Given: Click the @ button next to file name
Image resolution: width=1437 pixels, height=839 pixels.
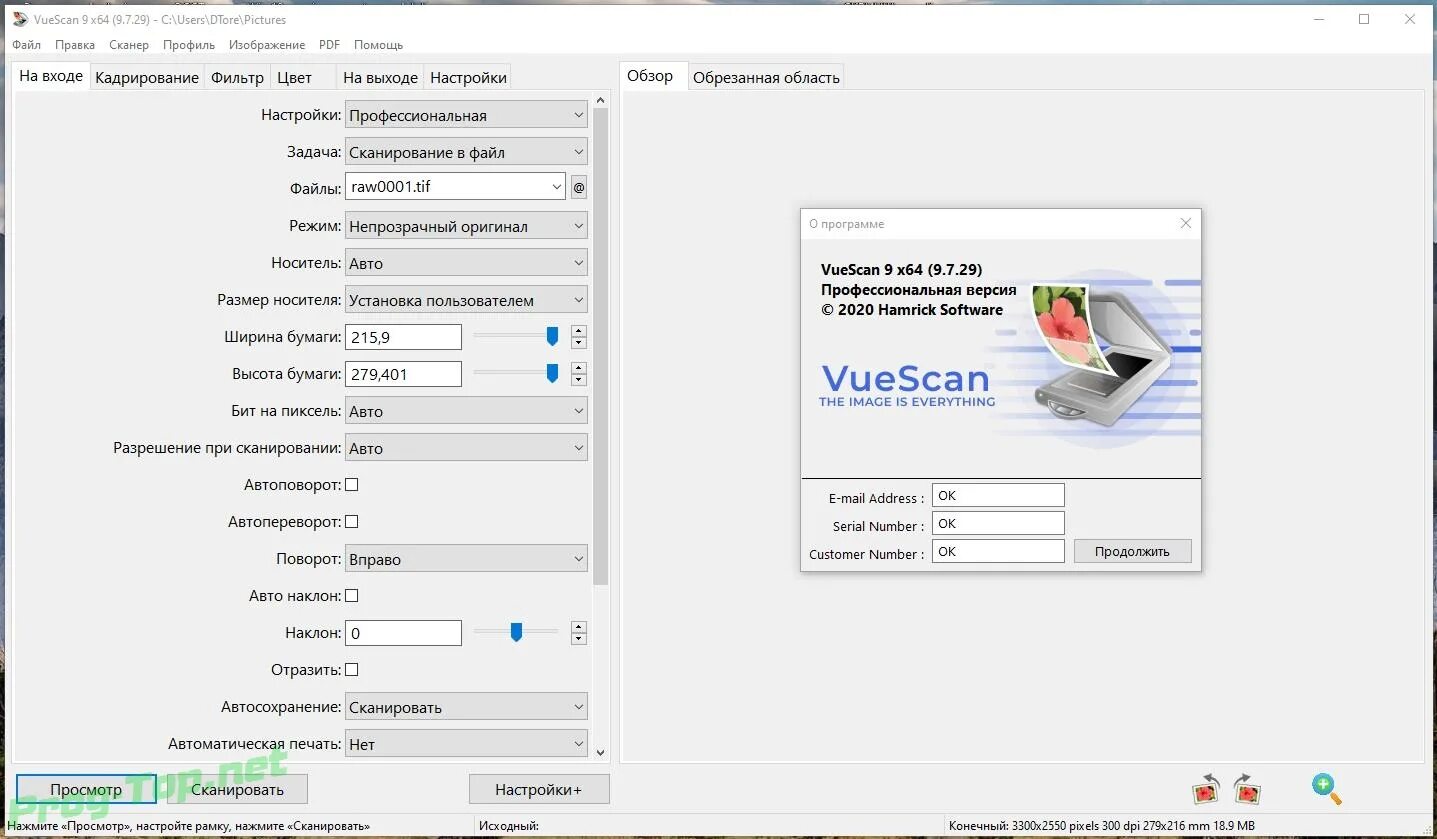Looking at the screenshot, I should click(578, 187).
